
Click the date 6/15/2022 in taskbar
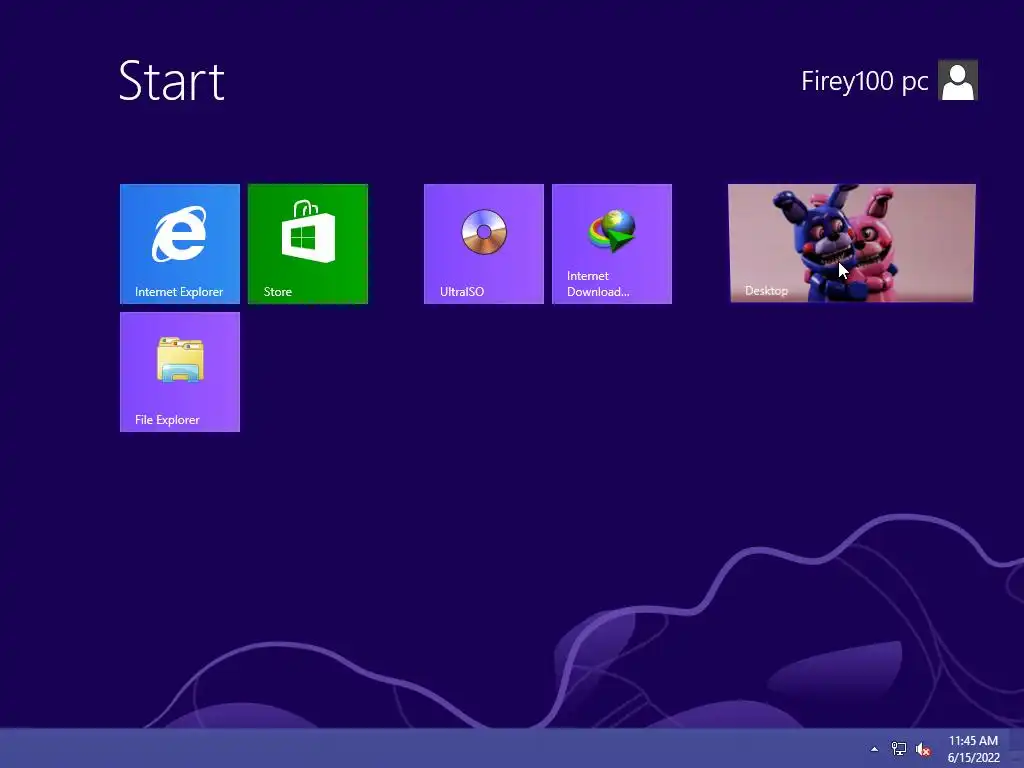coord(973,758)
